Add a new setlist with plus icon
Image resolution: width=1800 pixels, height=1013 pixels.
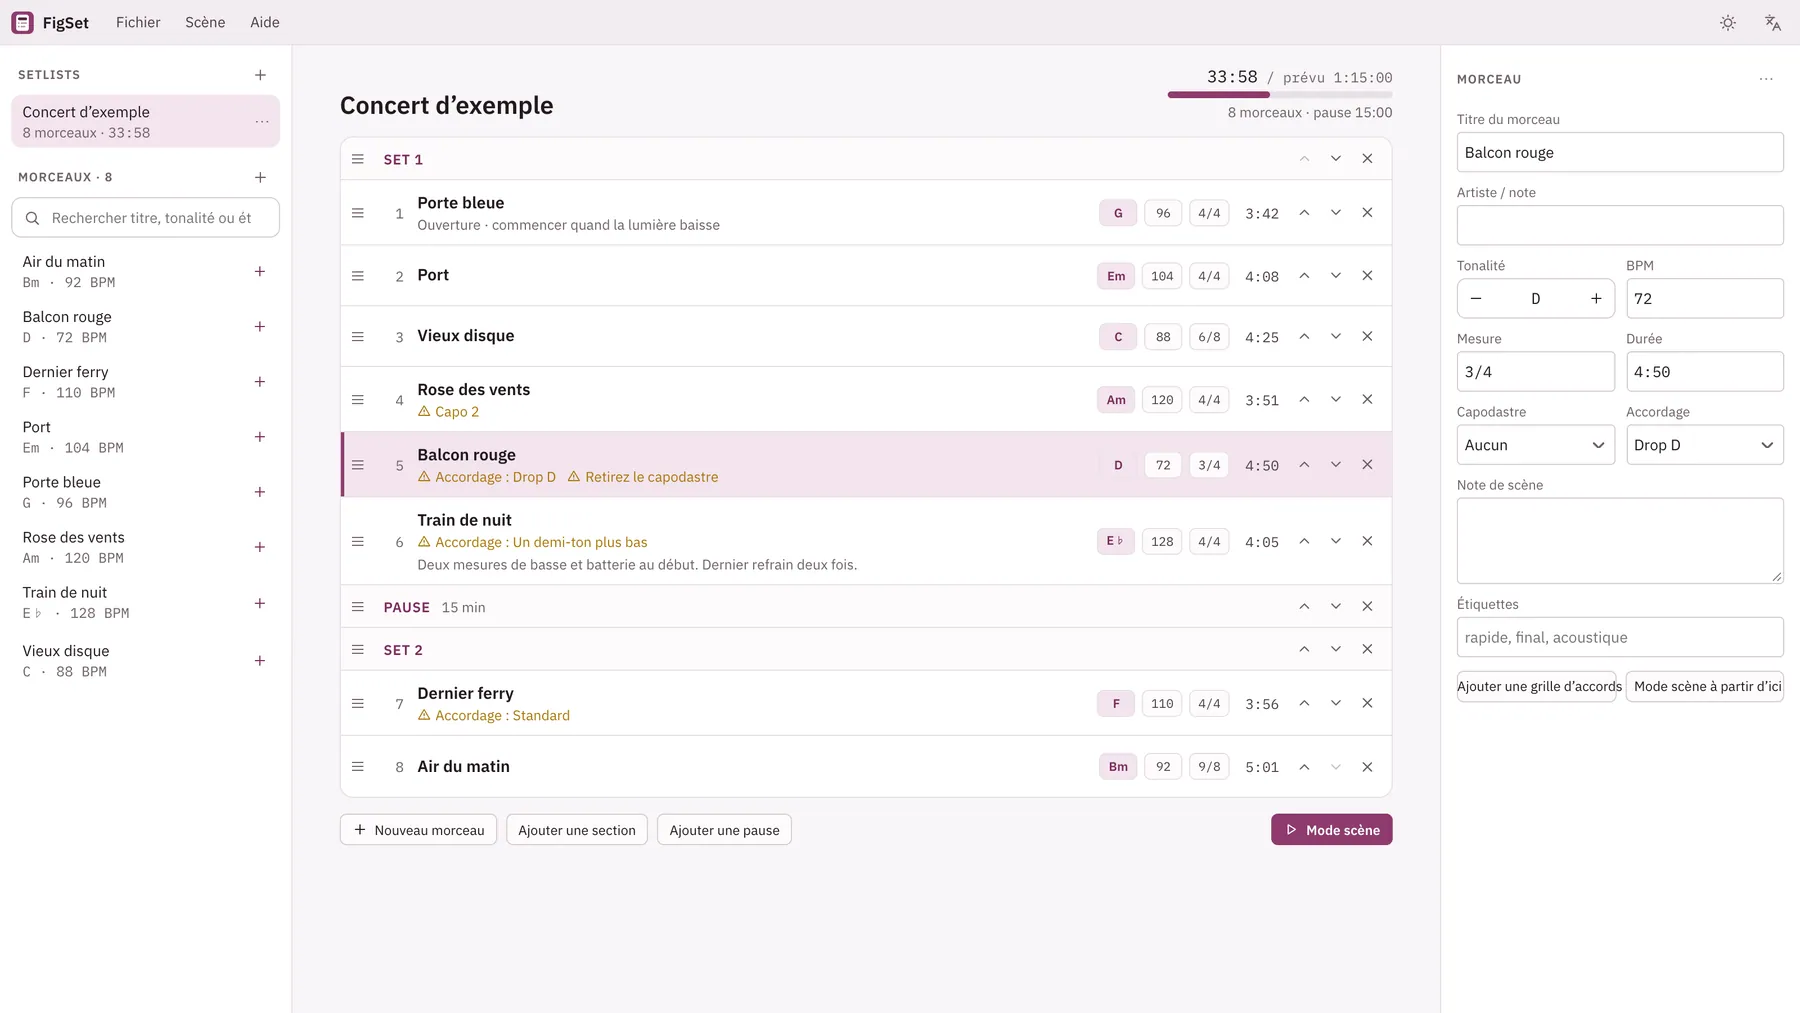click(x=260, y=75)
